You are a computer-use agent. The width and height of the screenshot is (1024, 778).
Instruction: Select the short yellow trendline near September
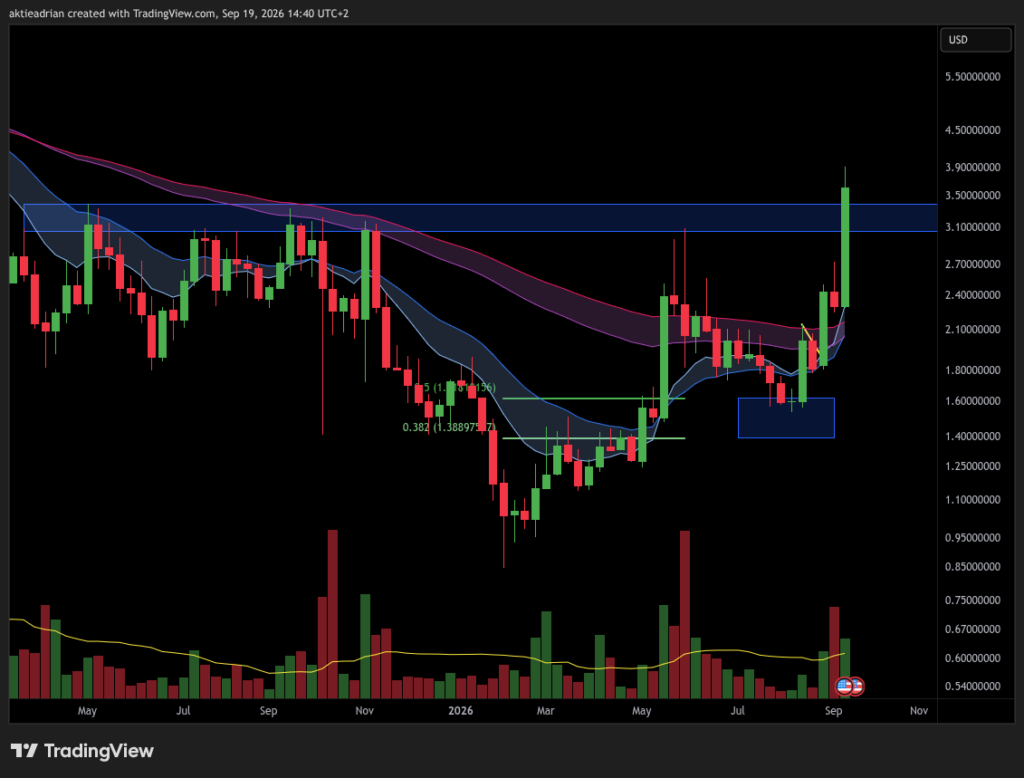pyautogui.click(x=810, y=338)
